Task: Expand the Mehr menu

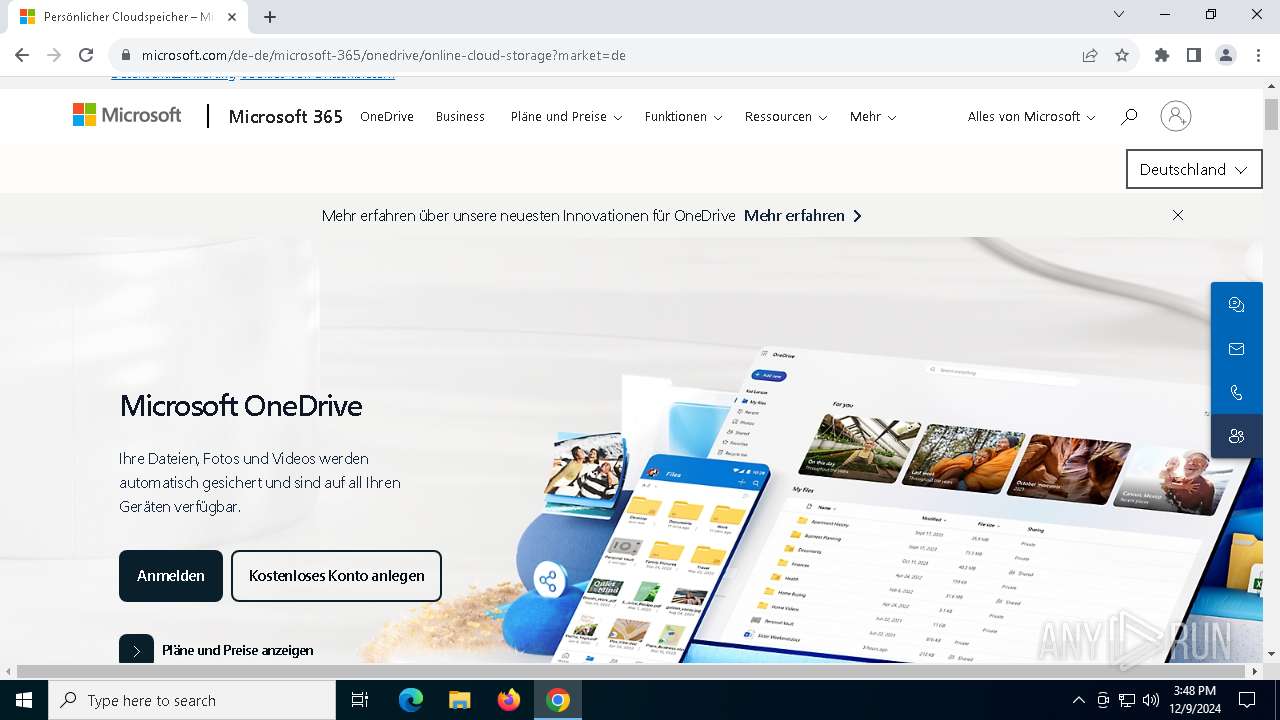Action: tap(873, 117)
